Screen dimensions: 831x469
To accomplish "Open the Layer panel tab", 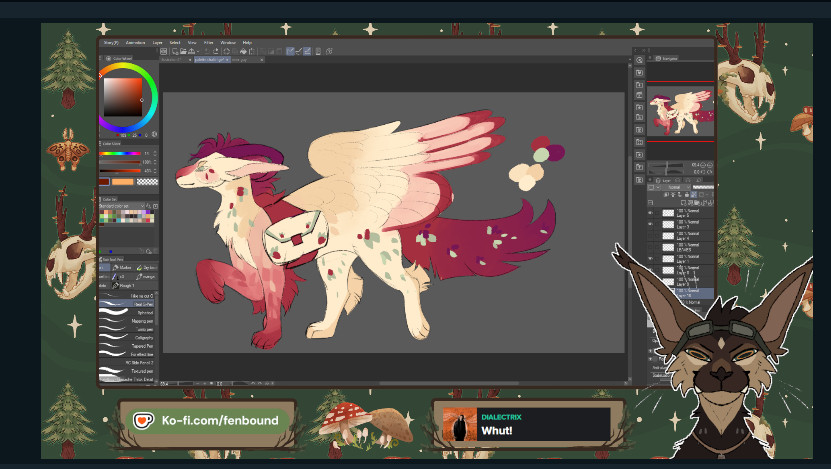I will pos(665,181).
